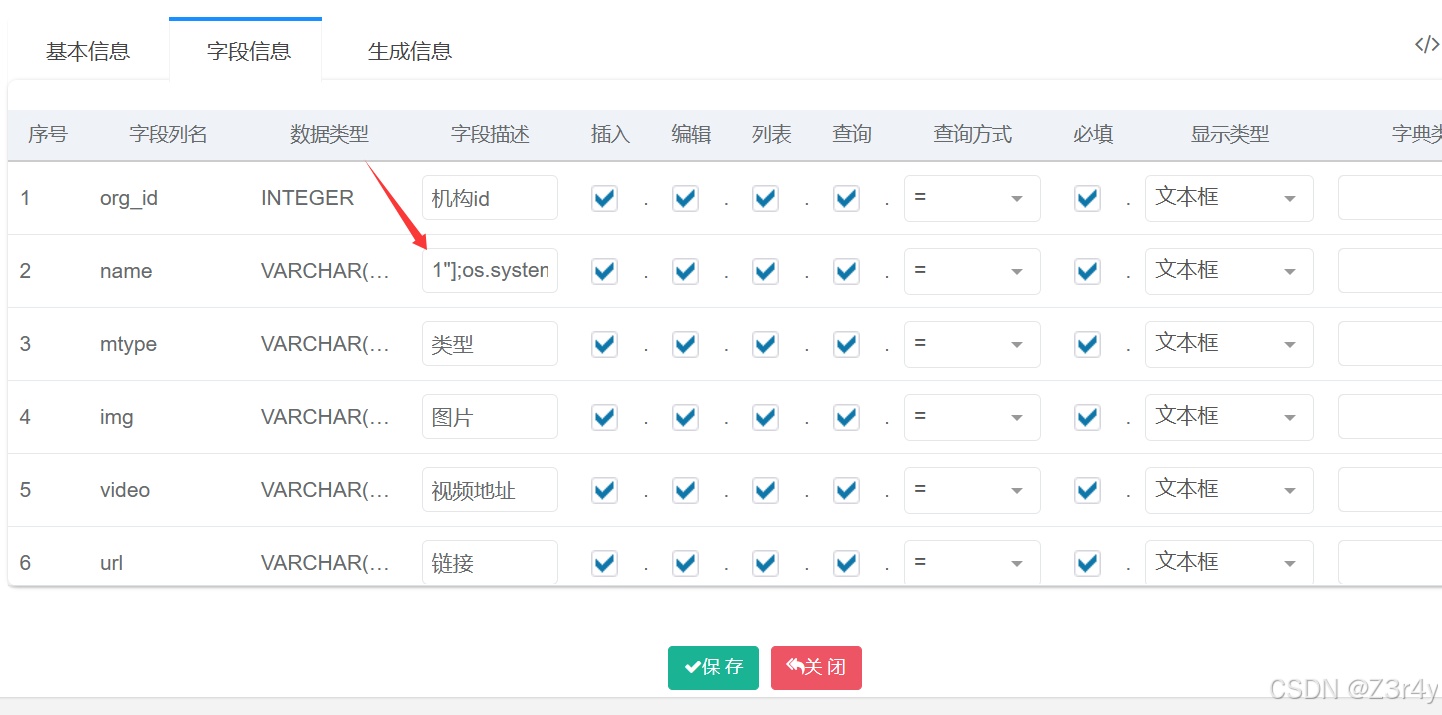Toggle 列表 checkbox in mtype row
Viewport: 1442px width, 715px height.
(x=765, y=344)
